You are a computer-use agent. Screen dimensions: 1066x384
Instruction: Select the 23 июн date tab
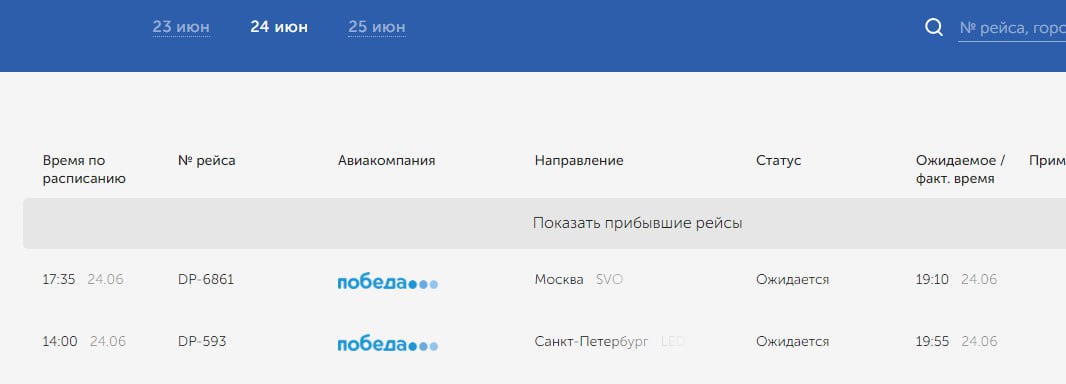coord(181,27)
